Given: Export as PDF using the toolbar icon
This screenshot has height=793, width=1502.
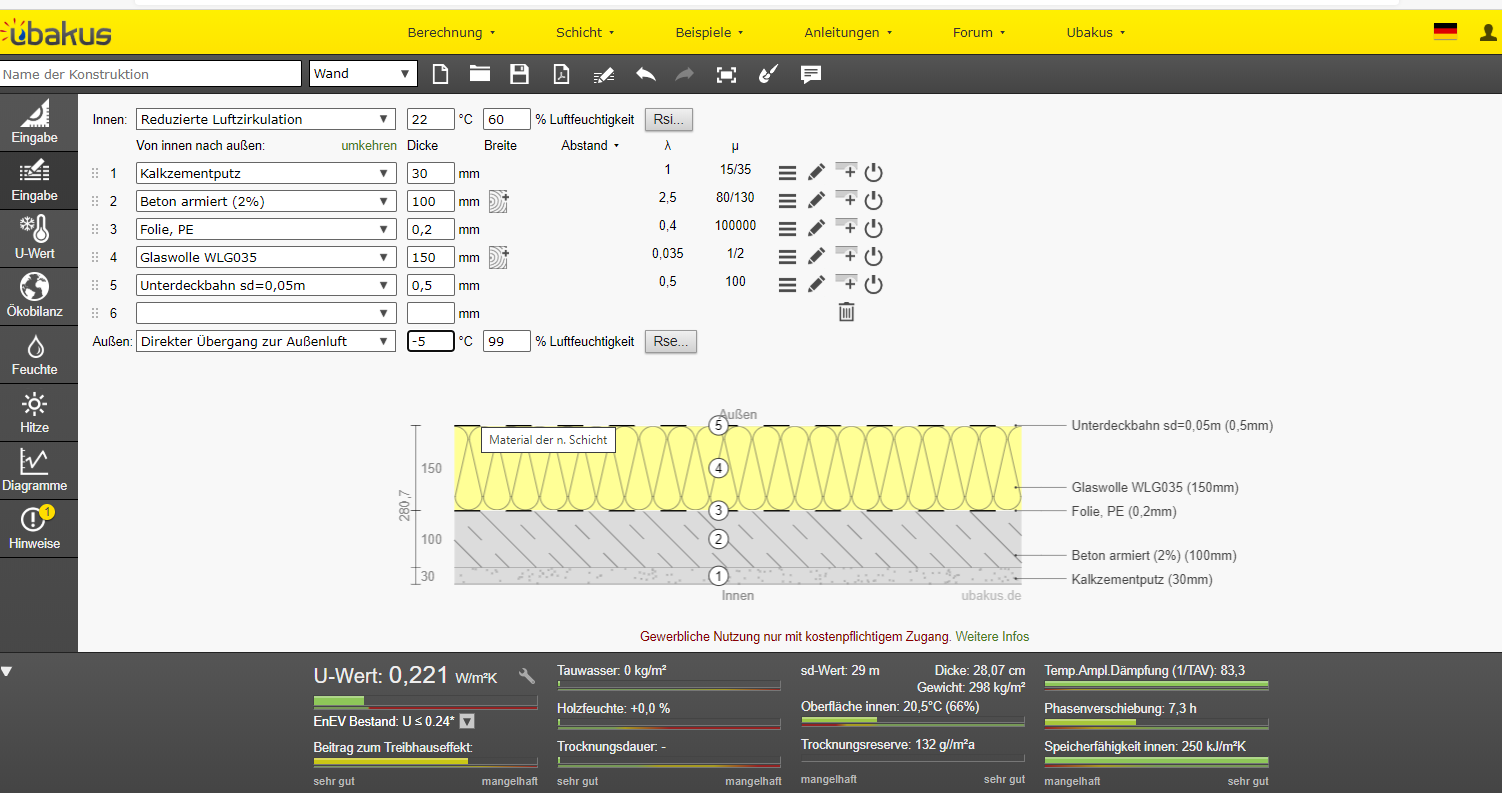Looking at the screenshot, I should click(x=562, y=74).
